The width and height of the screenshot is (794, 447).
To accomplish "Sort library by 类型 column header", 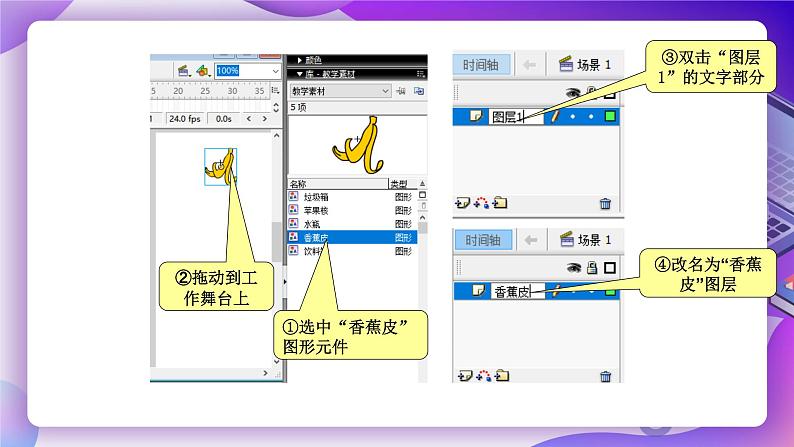I will [403, 184].
